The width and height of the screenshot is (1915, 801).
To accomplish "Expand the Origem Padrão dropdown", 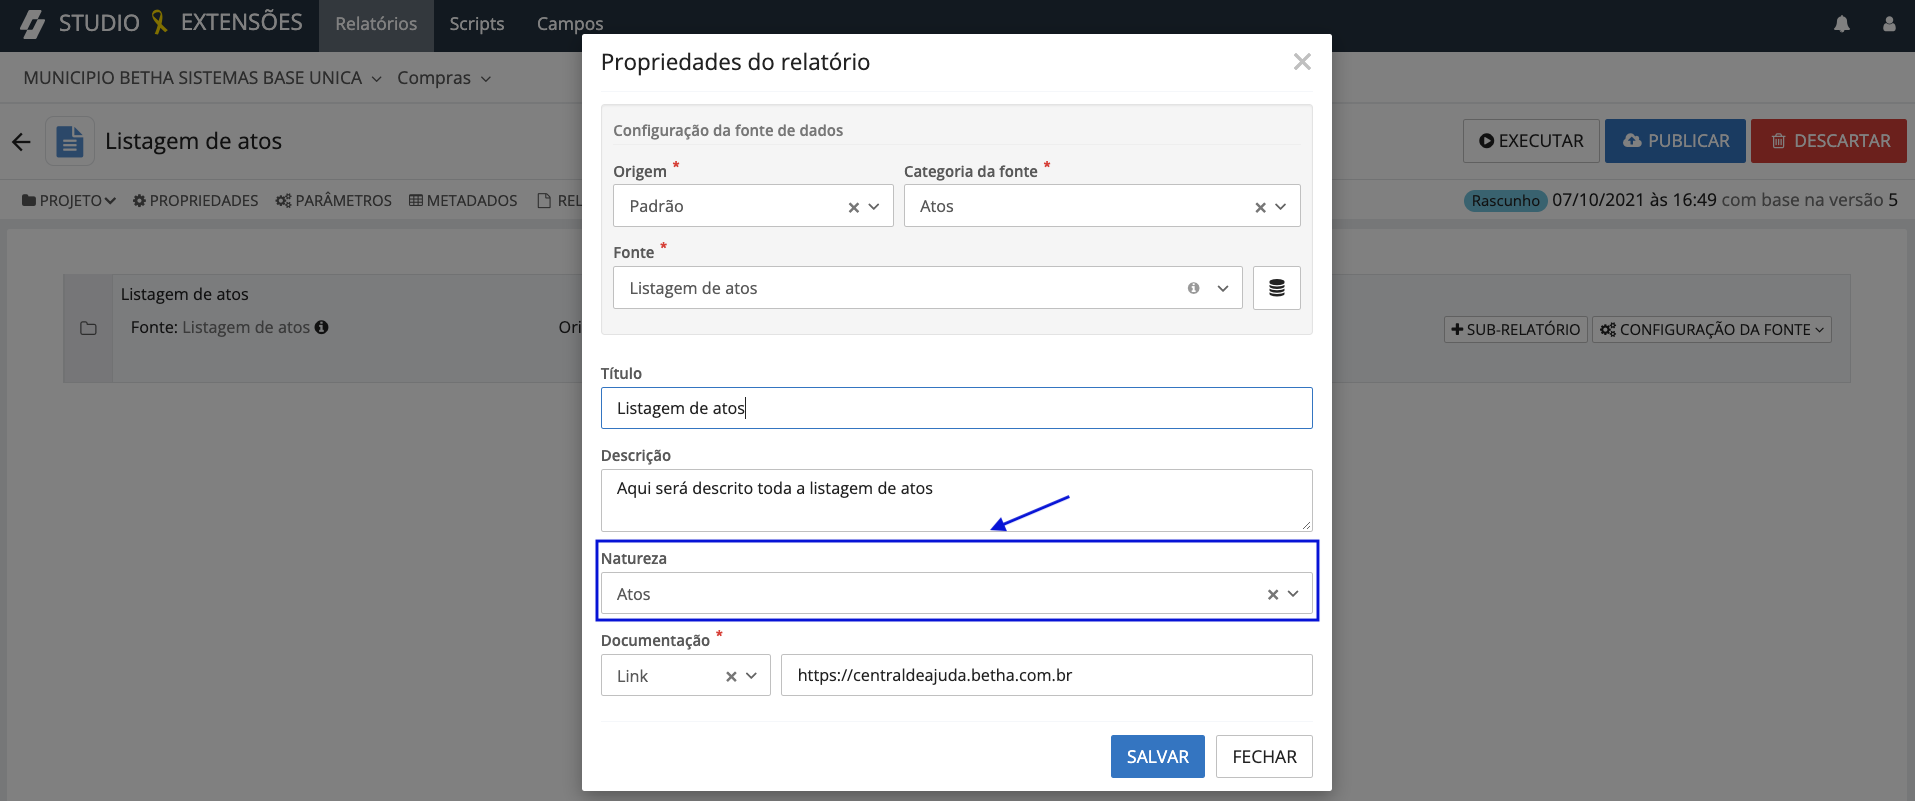I will click(x=874, y=207).
